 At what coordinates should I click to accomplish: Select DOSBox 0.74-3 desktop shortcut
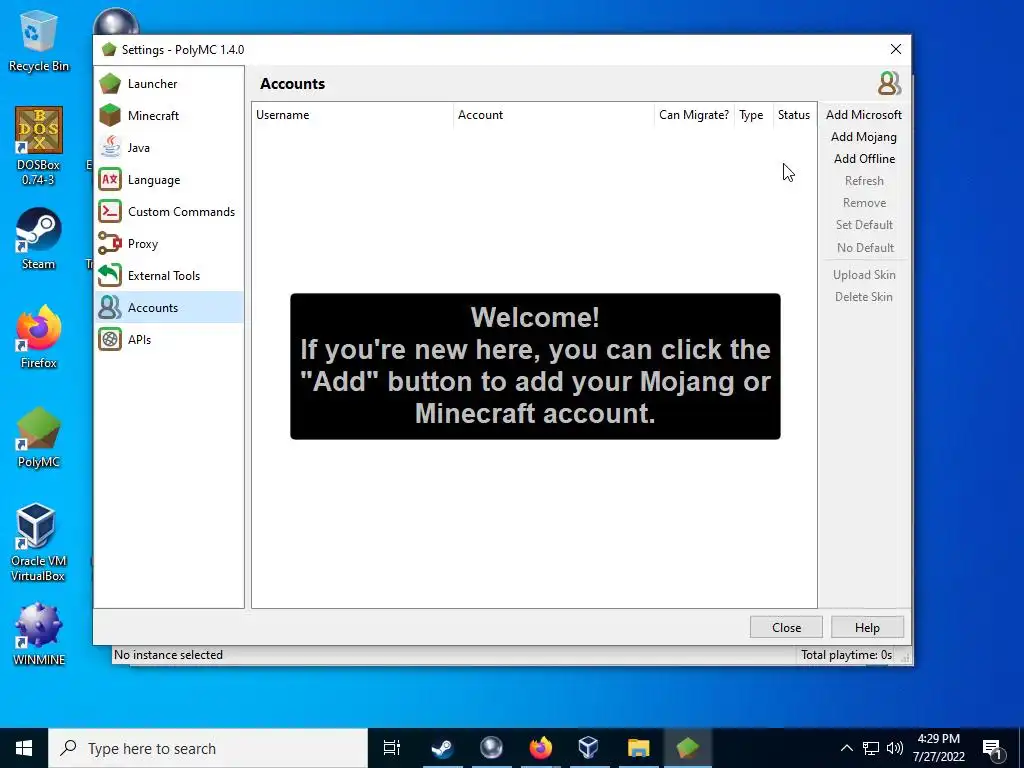[x=39, y=146]
